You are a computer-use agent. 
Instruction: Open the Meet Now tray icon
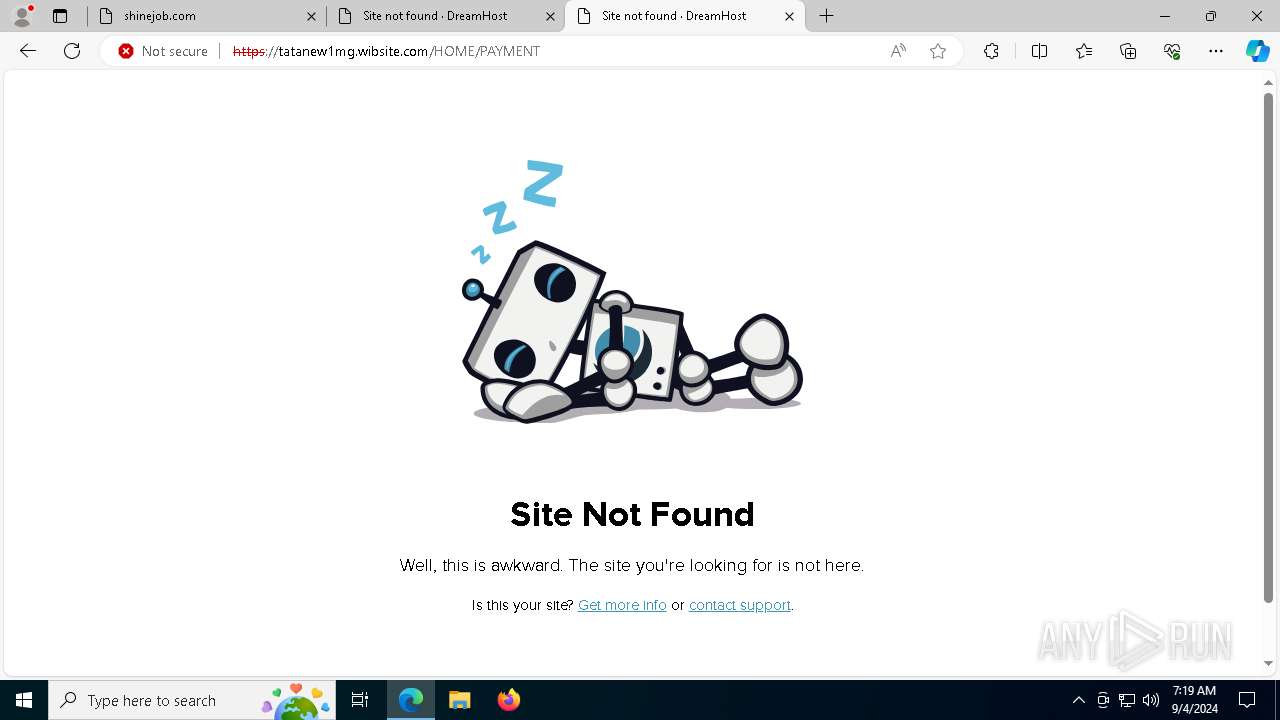(1103, 700)
